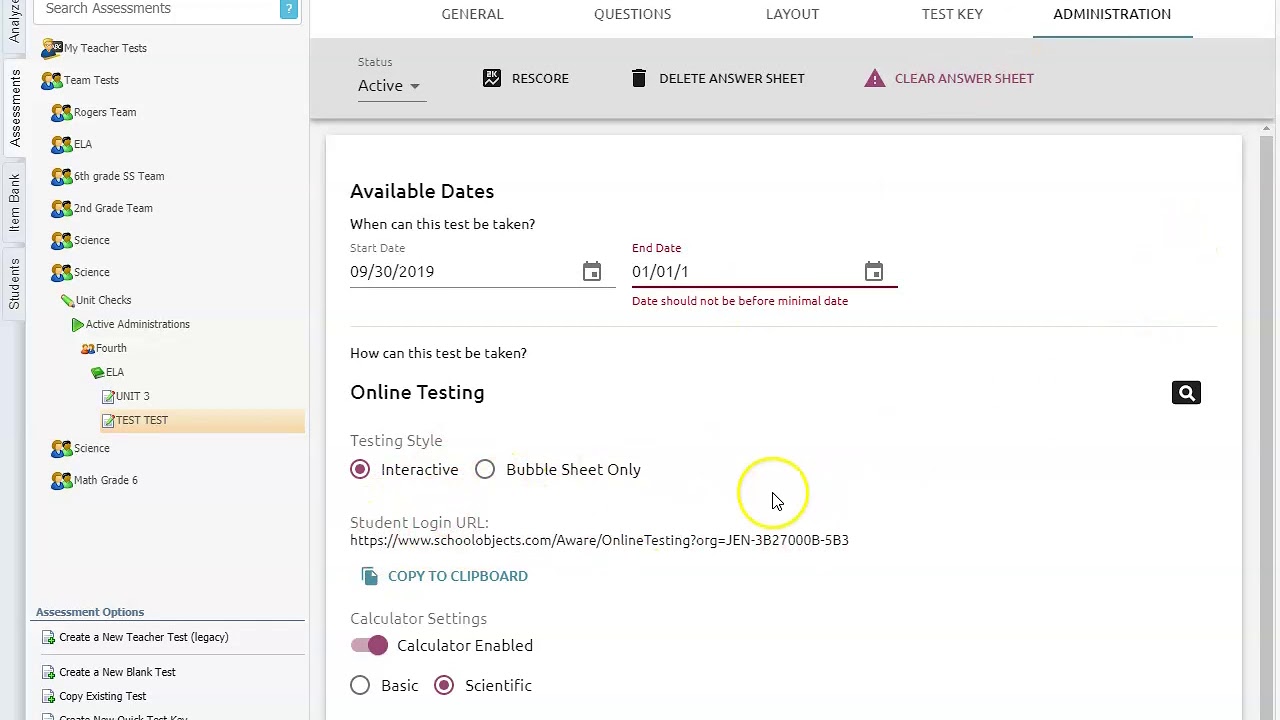1280x720 pixels.
Task: Click Create a New Blank Test link
Action: pos(117,672)
